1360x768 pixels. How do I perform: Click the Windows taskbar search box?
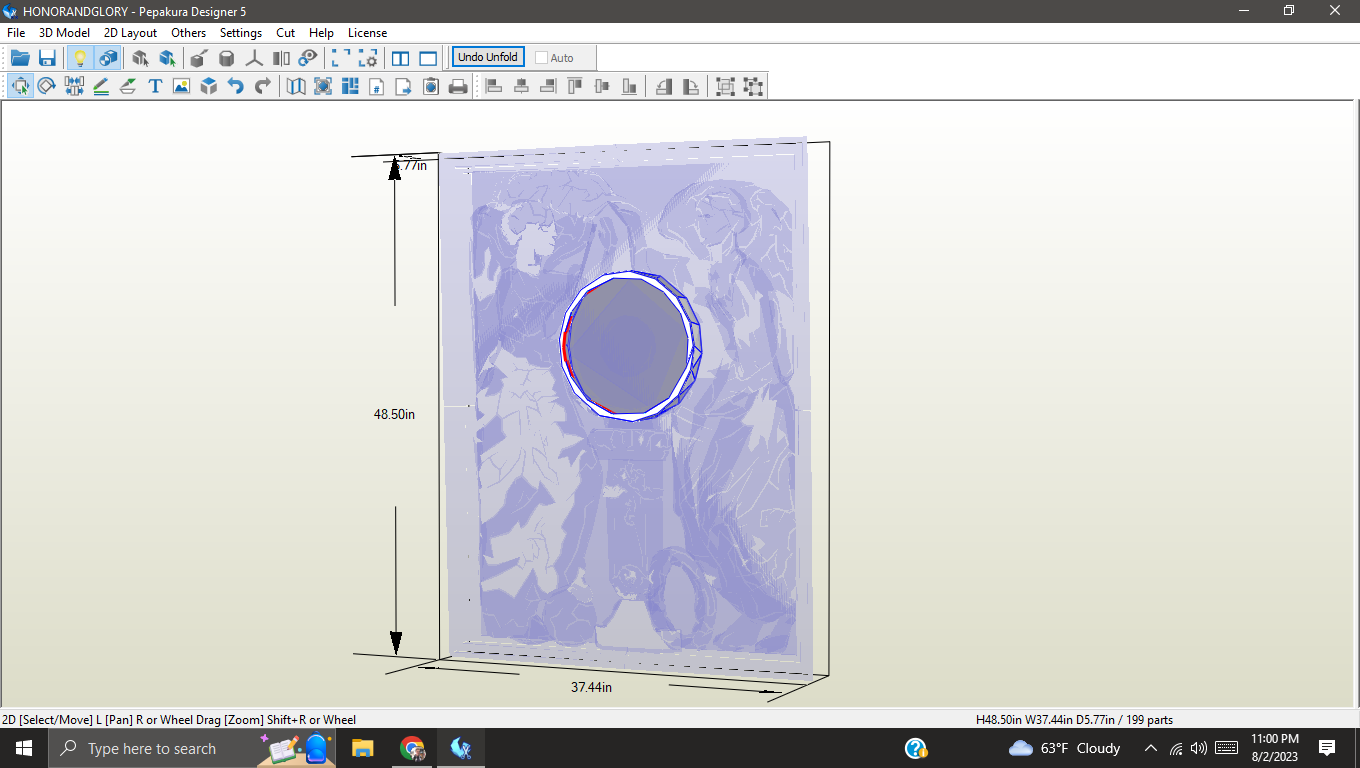(150, 748)
